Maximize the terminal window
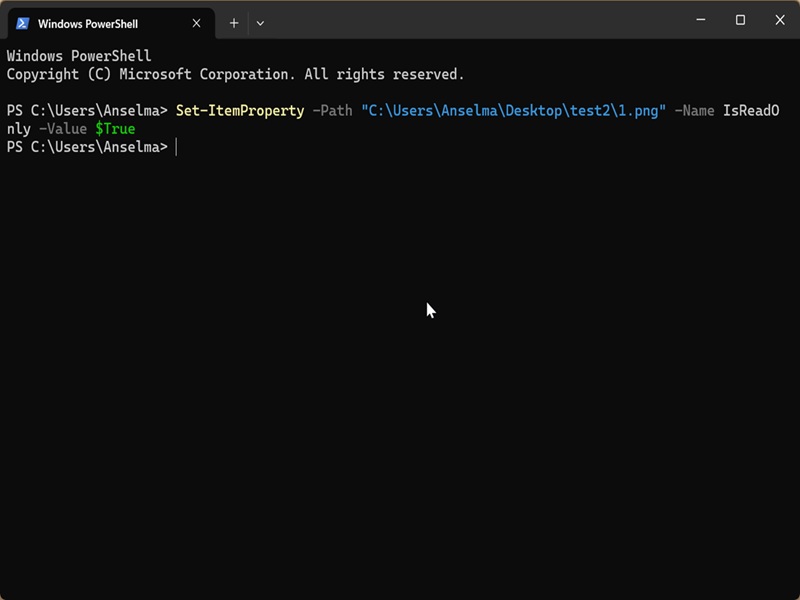 (x=740, y=20)
